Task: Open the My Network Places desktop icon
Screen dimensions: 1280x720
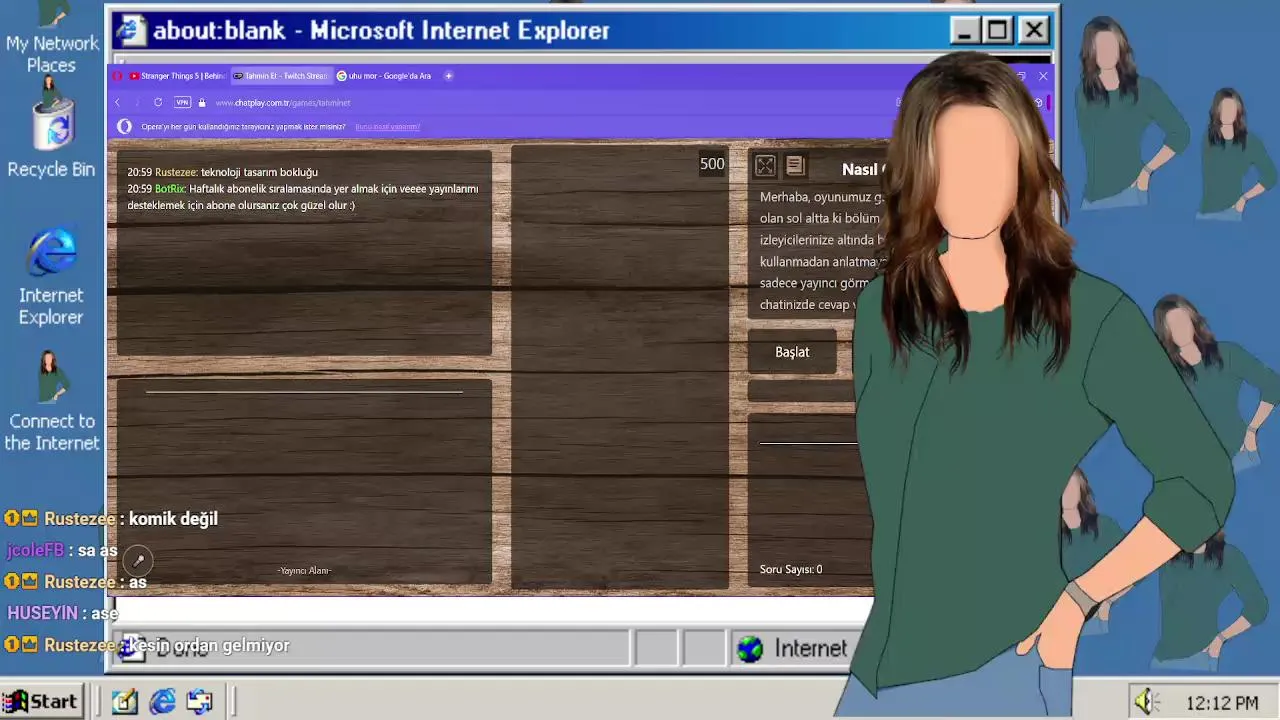Action: click(51, 38)
